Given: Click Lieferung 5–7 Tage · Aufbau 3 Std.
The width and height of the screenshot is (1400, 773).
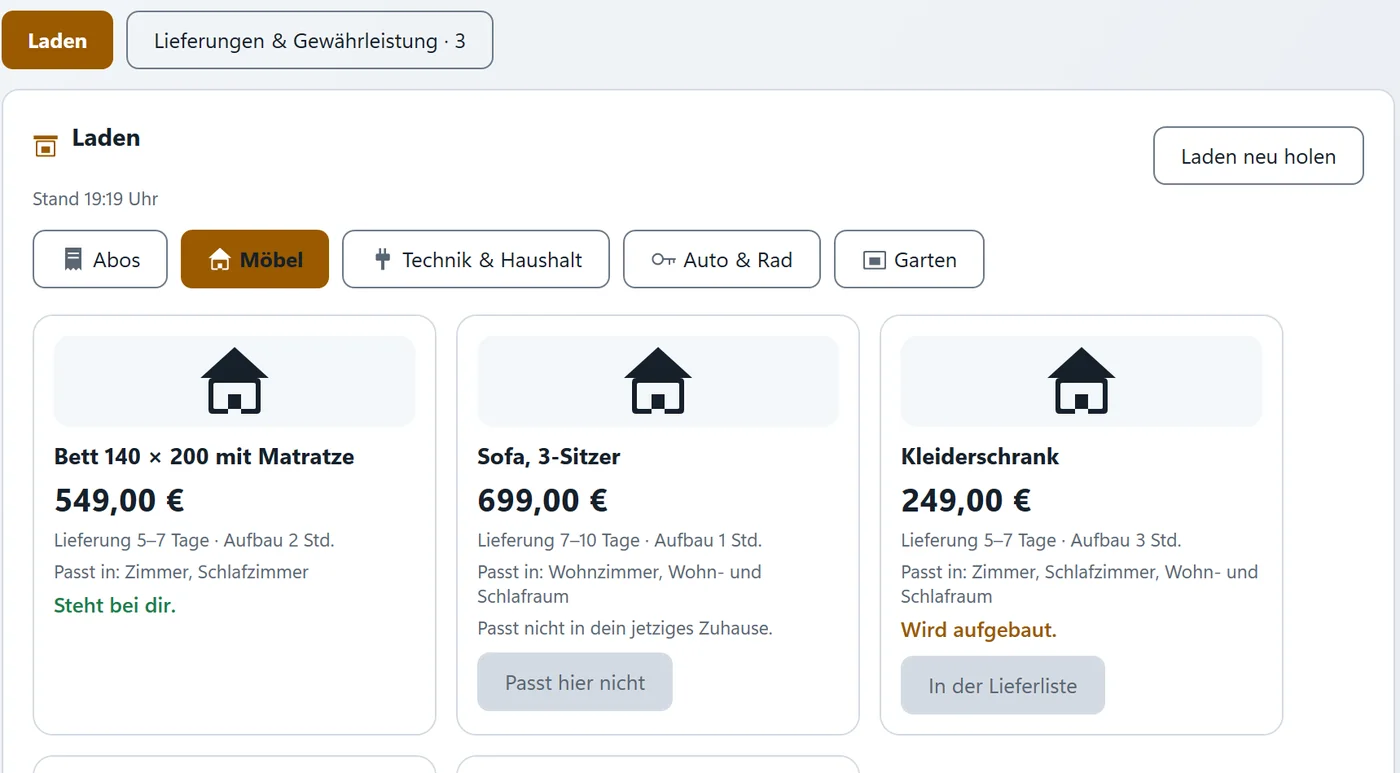Looking at the screenshot, I should click(1041, 540).
